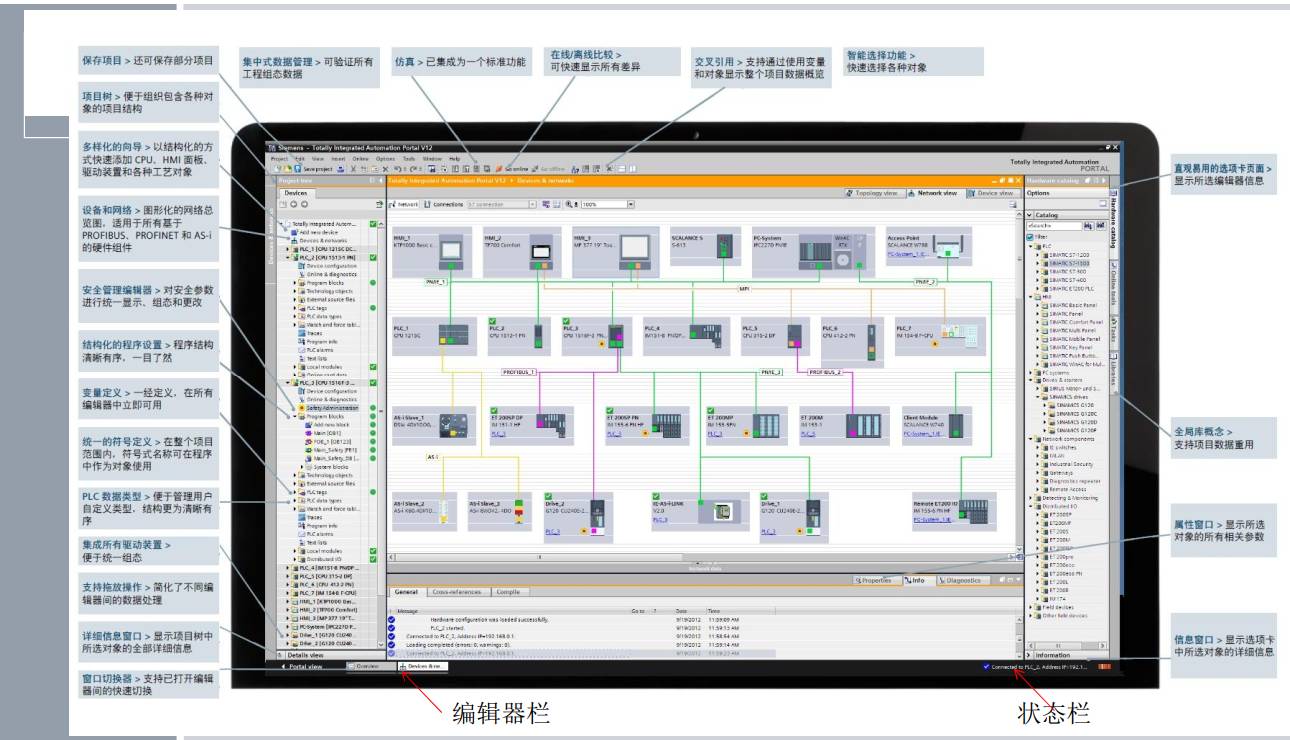Expand Program blocks under PLC_2
This screenshot has height=740, width=1290.
click(x=295, y=283)
